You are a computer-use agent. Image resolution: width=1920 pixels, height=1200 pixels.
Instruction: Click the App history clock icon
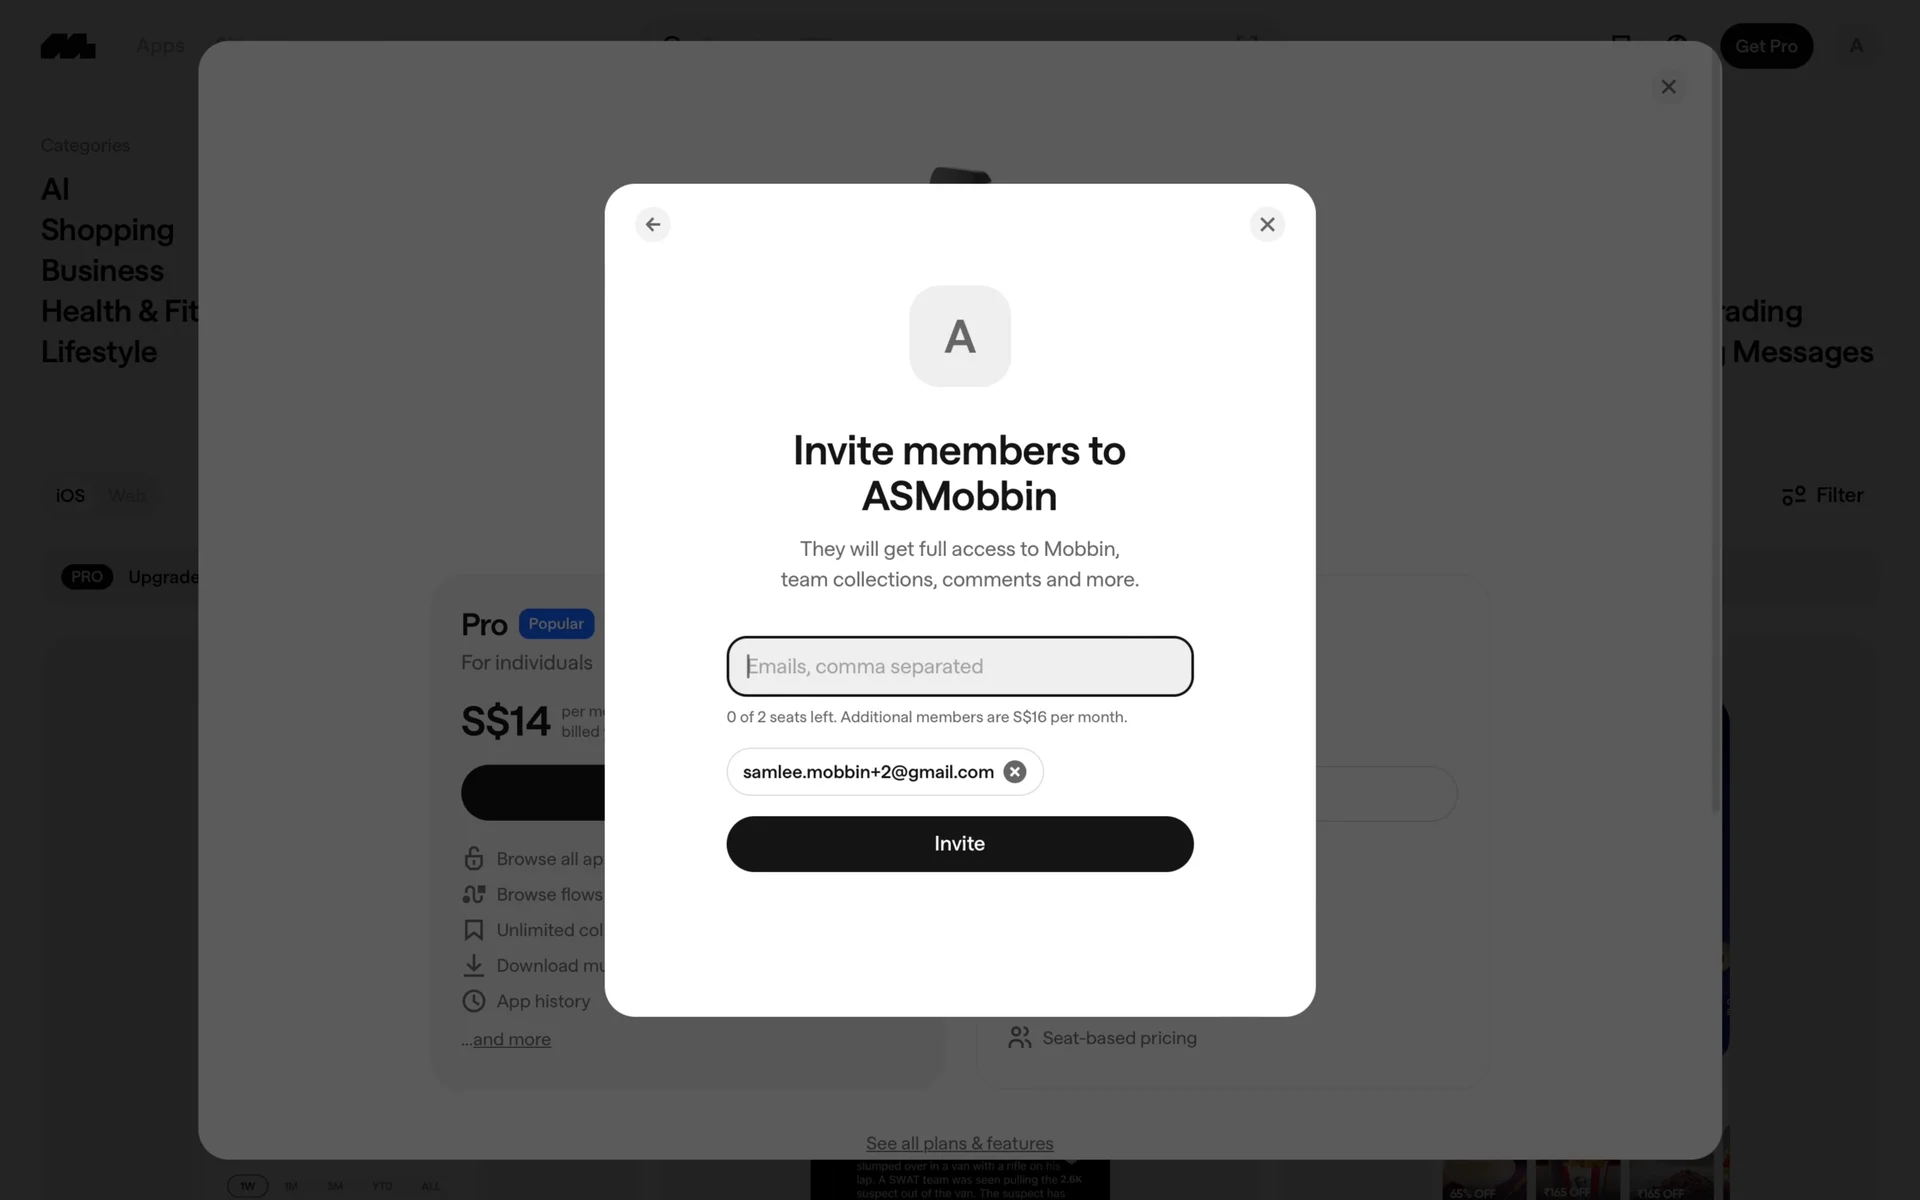click(x=474, y=1001)
